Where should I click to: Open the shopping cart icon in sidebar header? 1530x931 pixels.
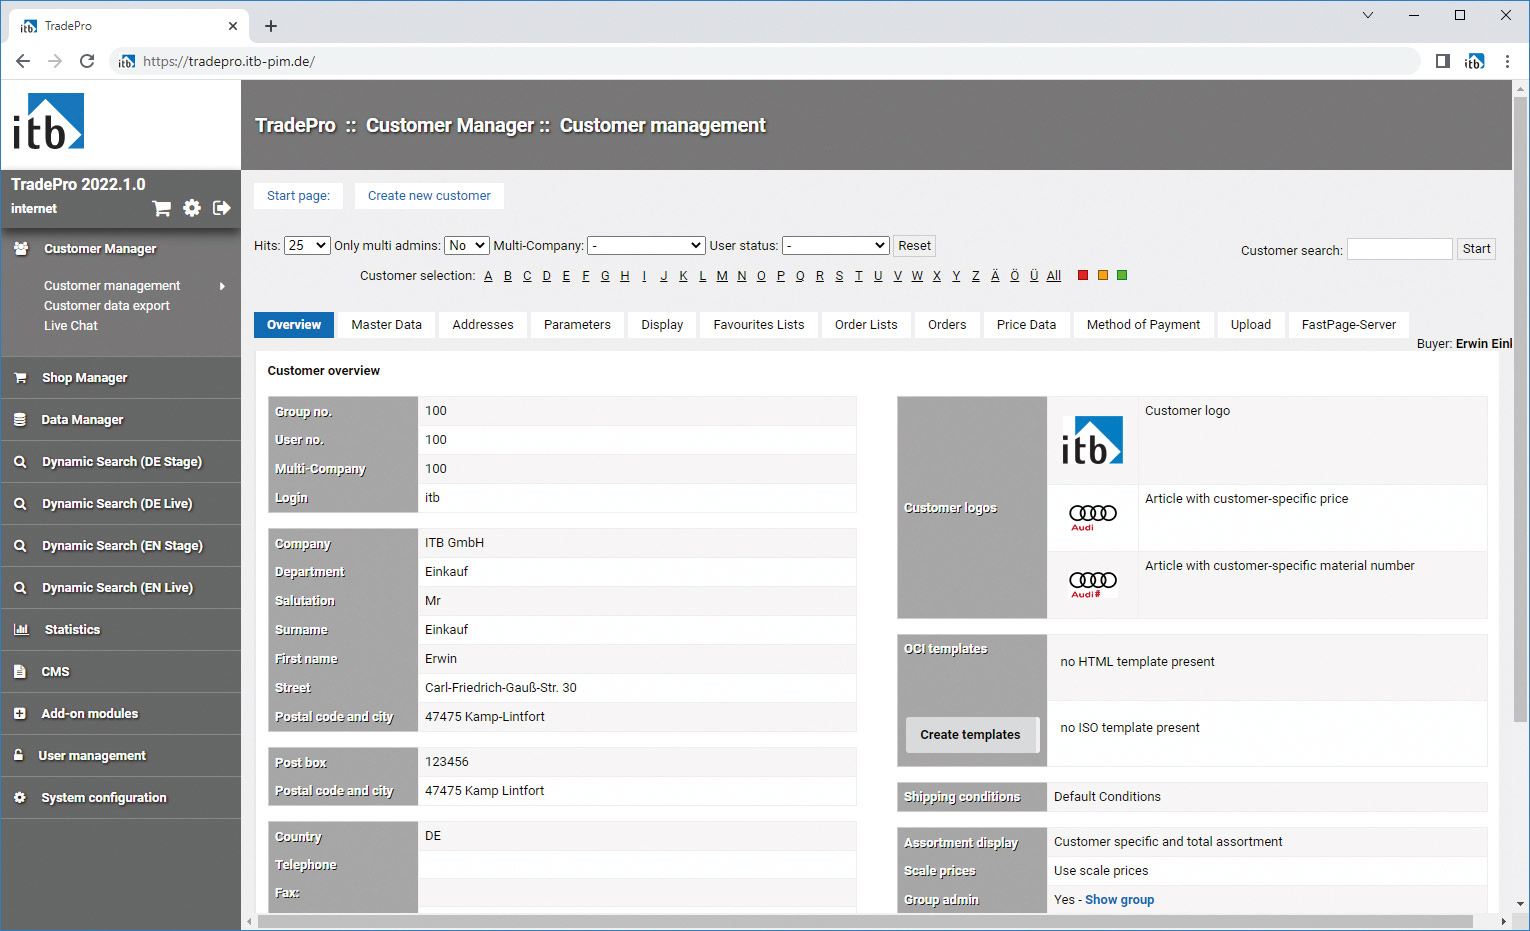[161, 208]
